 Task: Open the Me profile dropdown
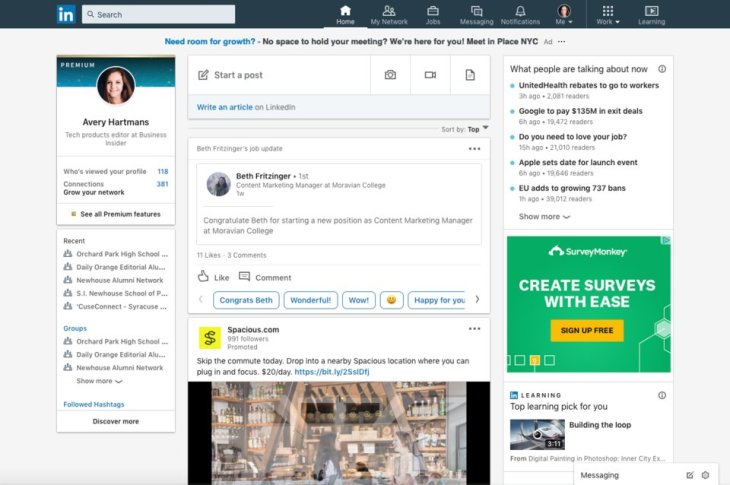(565, 15)
